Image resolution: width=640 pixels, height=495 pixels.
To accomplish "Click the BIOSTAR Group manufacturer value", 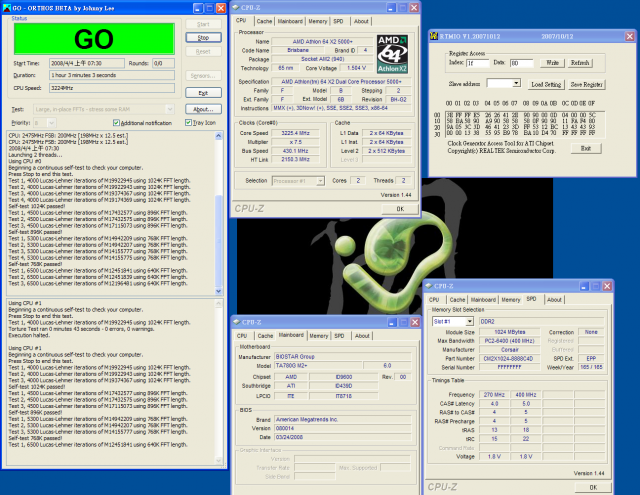I will coord(342,357).
